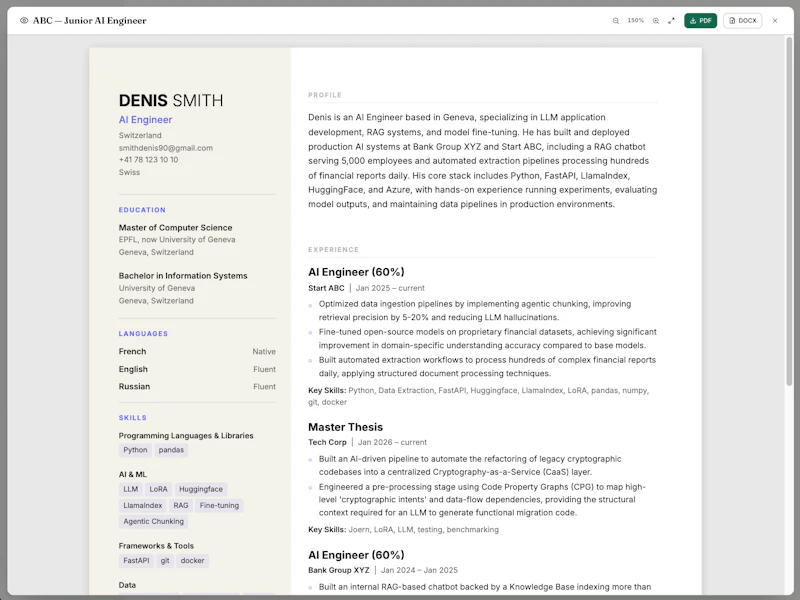The width and height of the screenshot is (800, 600).
Task: Click the docker skill tag
Action: (192, 561)
